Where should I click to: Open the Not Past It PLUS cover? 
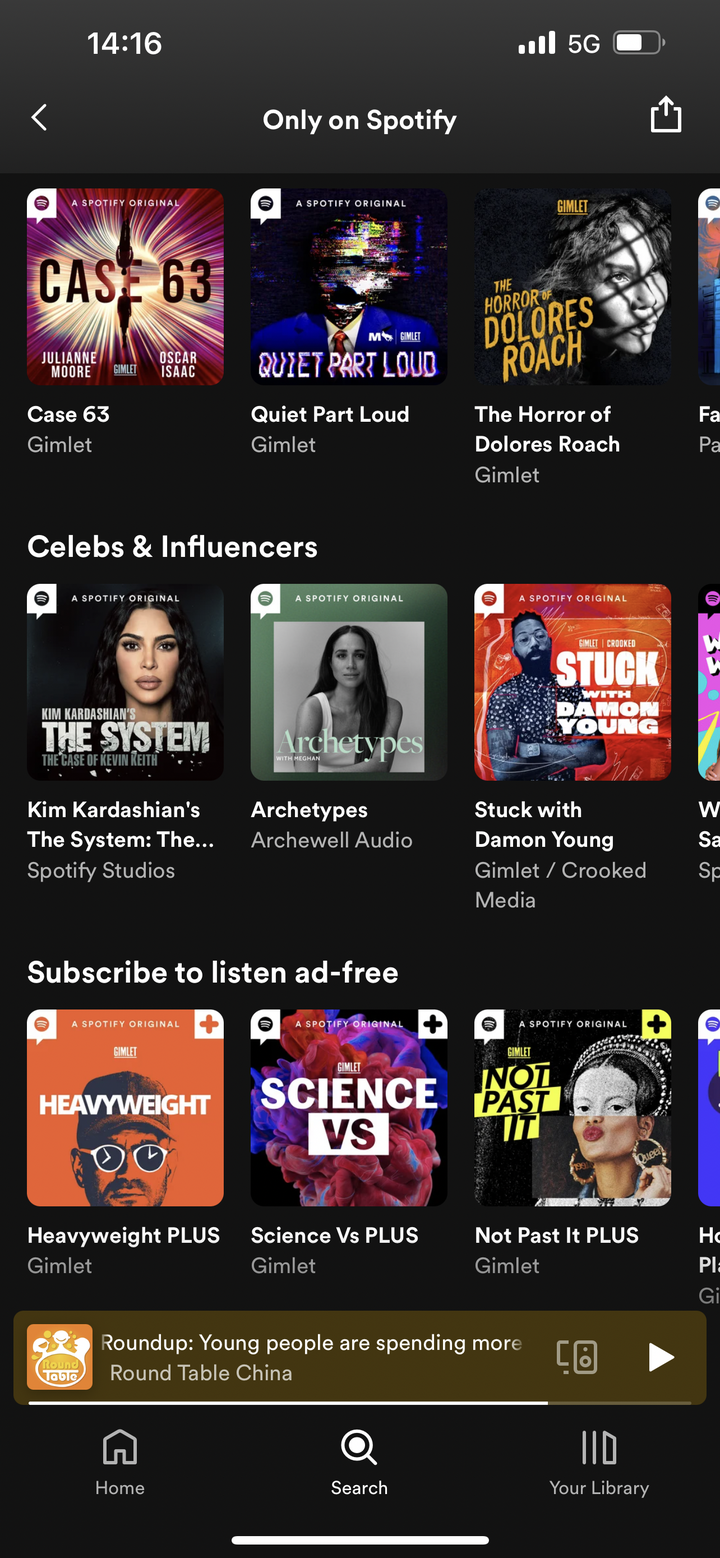click(573, 1108)
